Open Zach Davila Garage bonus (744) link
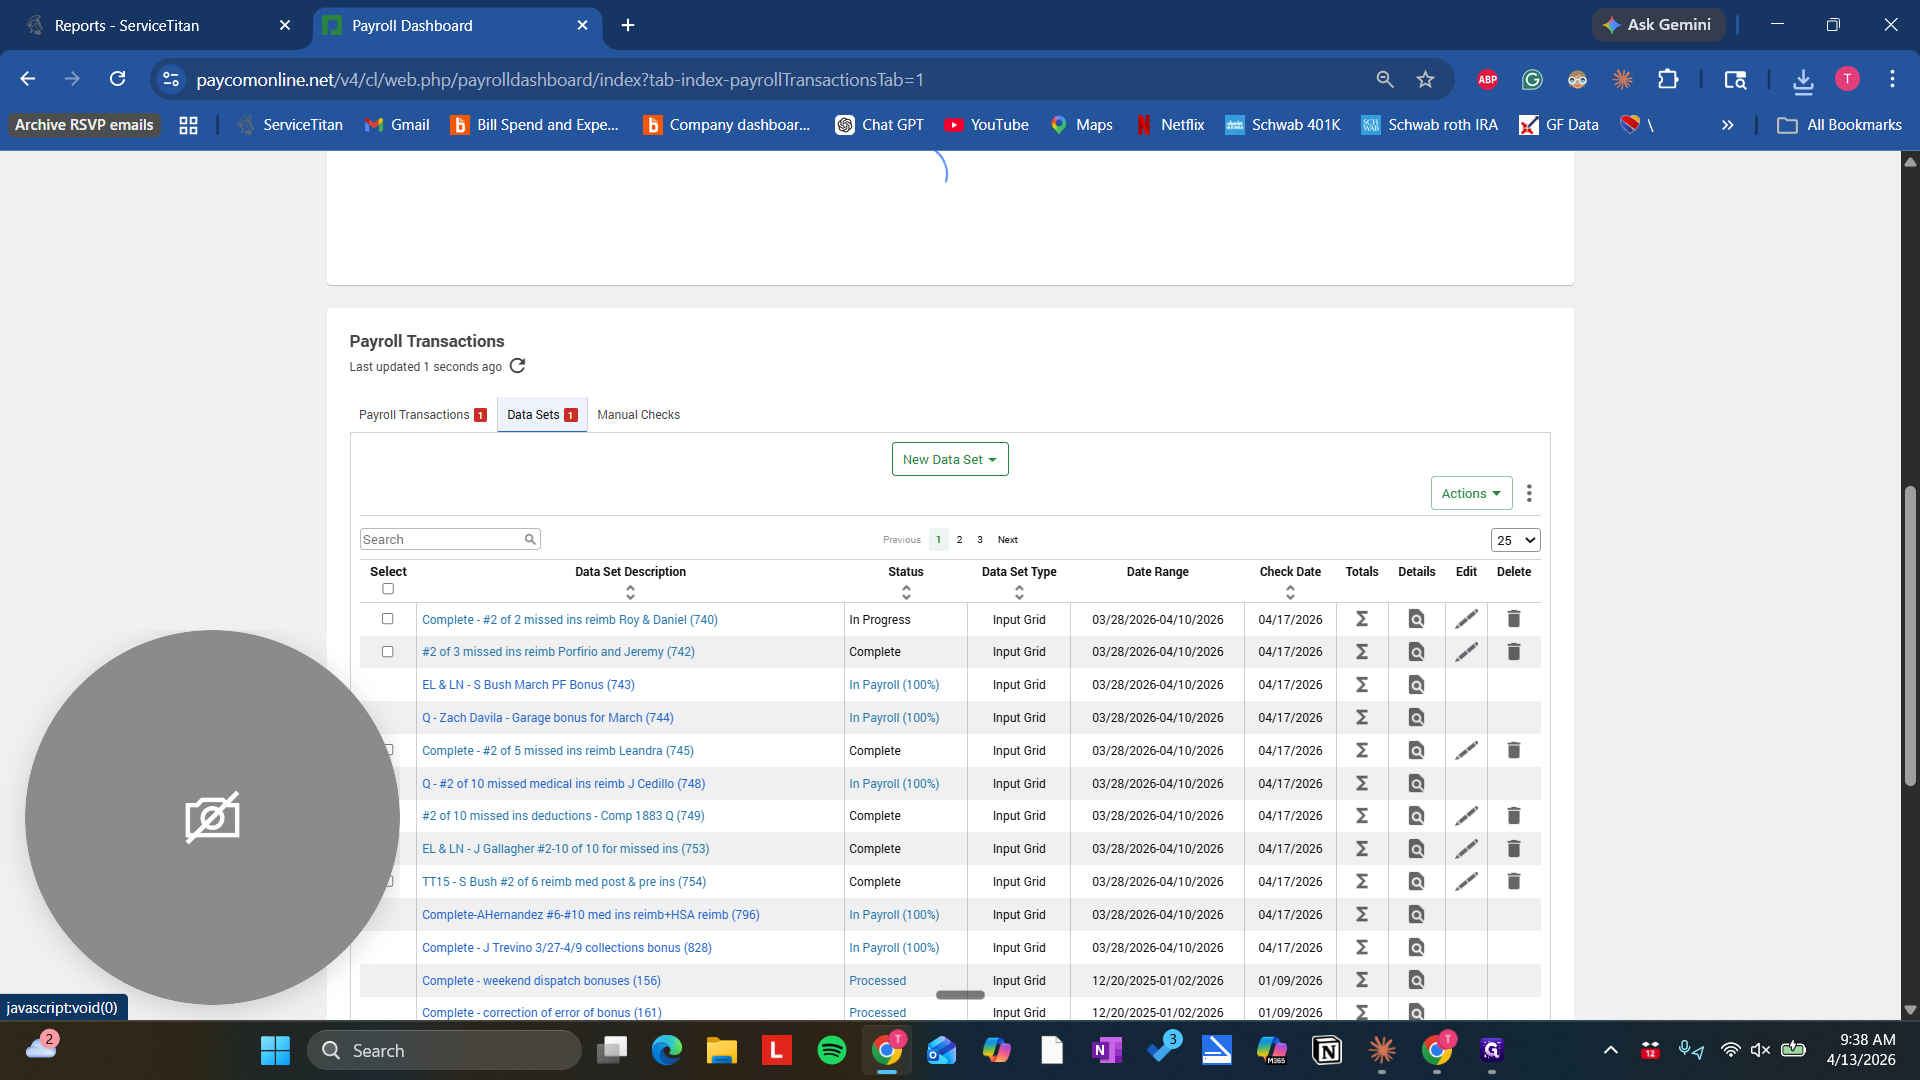This screenshot has width=1920, height=1080. point(547,718)
